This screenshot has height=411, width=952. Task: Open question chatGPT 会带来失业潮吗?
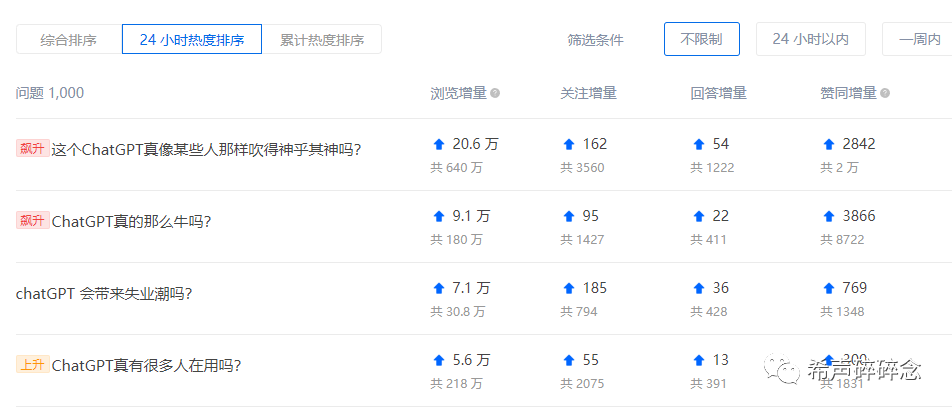(x=104, y=294)
